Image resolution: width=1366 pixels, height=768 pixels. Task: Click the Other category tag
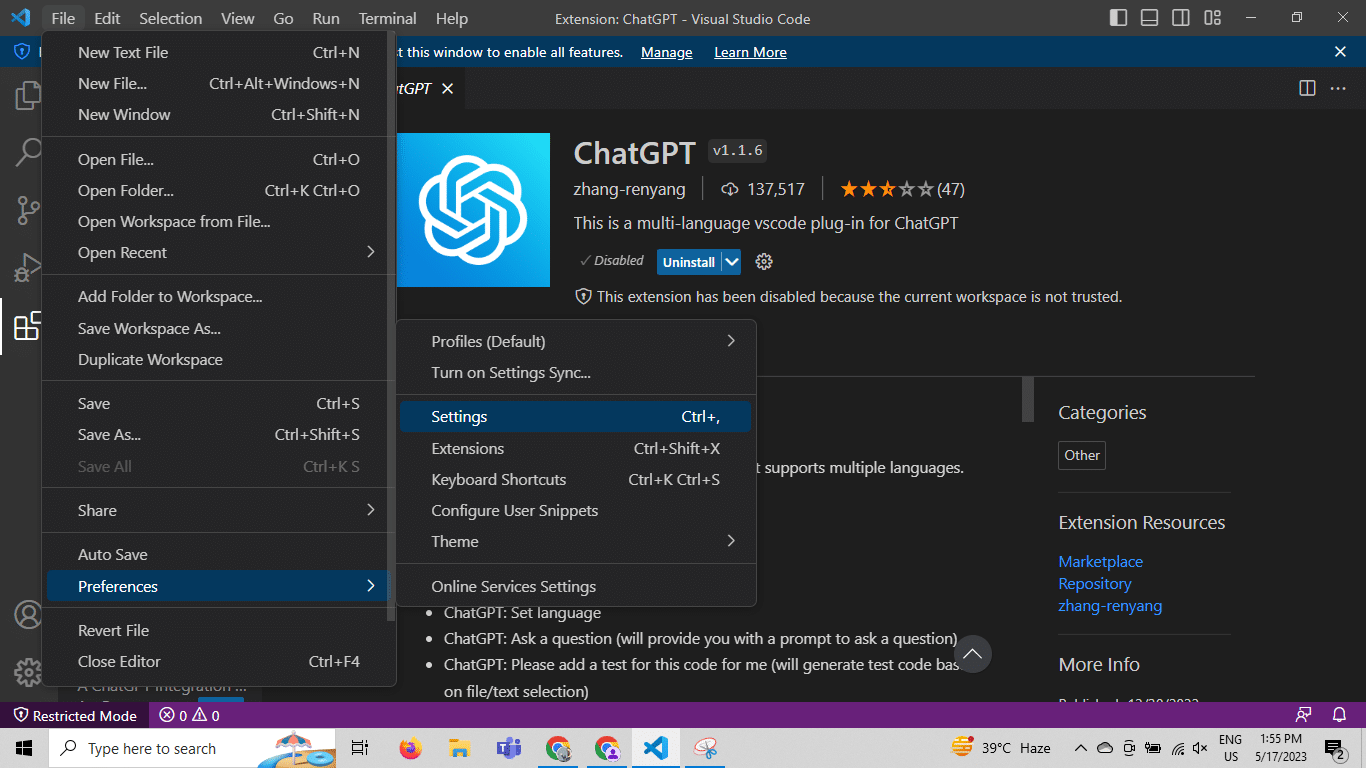[x=1082, y=455]
